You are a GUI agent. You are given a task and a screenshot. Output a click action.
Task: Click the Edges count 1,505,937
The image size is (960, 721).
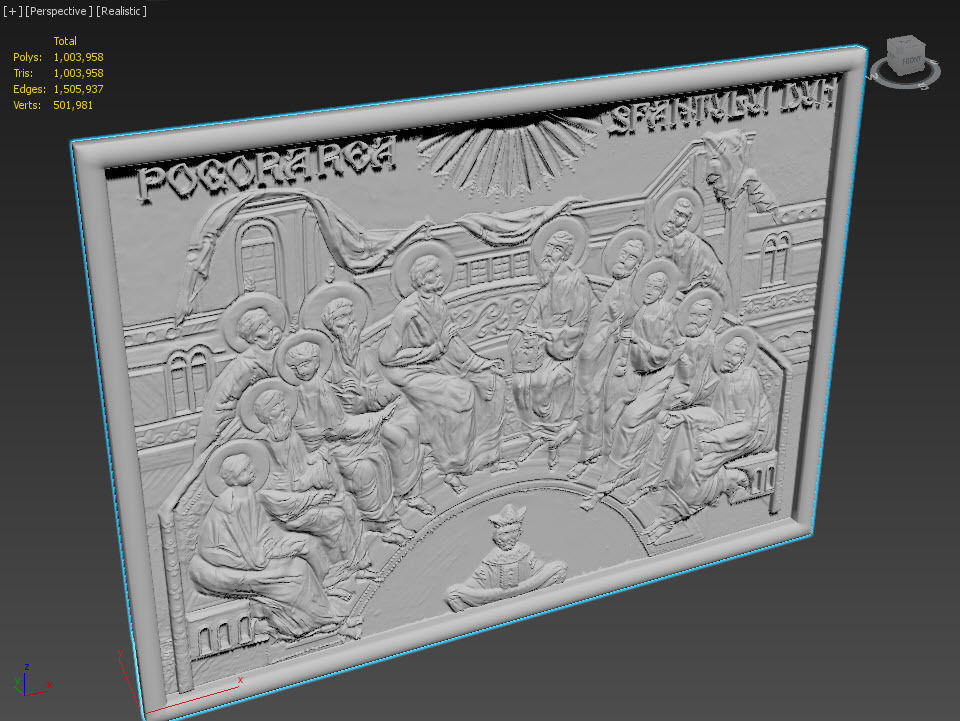point(78,89)
